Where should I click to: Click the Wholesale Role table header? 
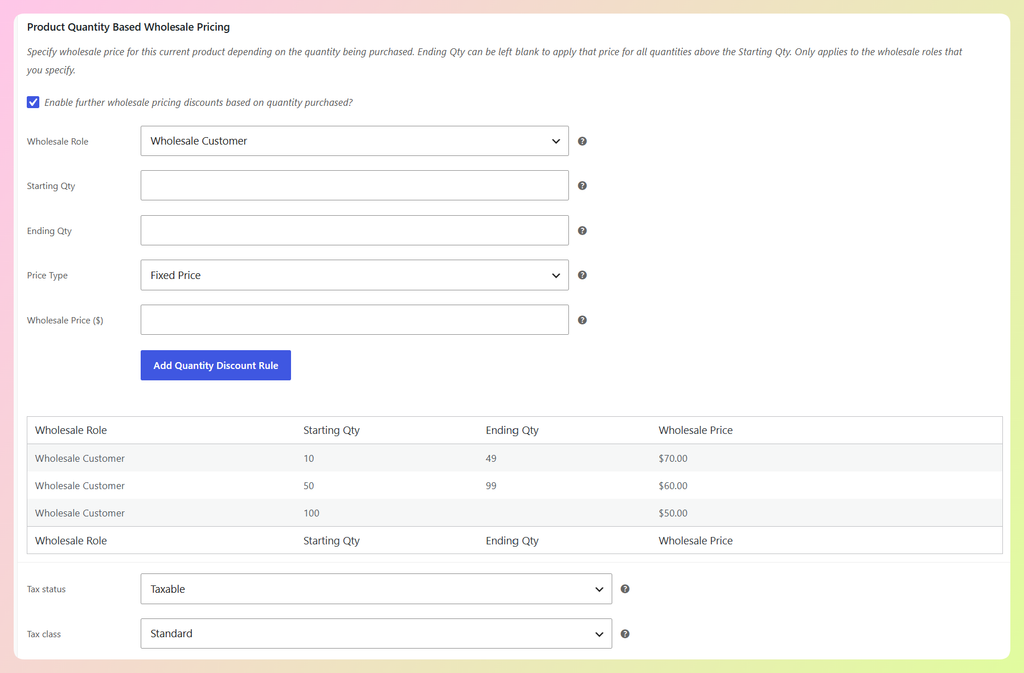(x=71, y=431)
